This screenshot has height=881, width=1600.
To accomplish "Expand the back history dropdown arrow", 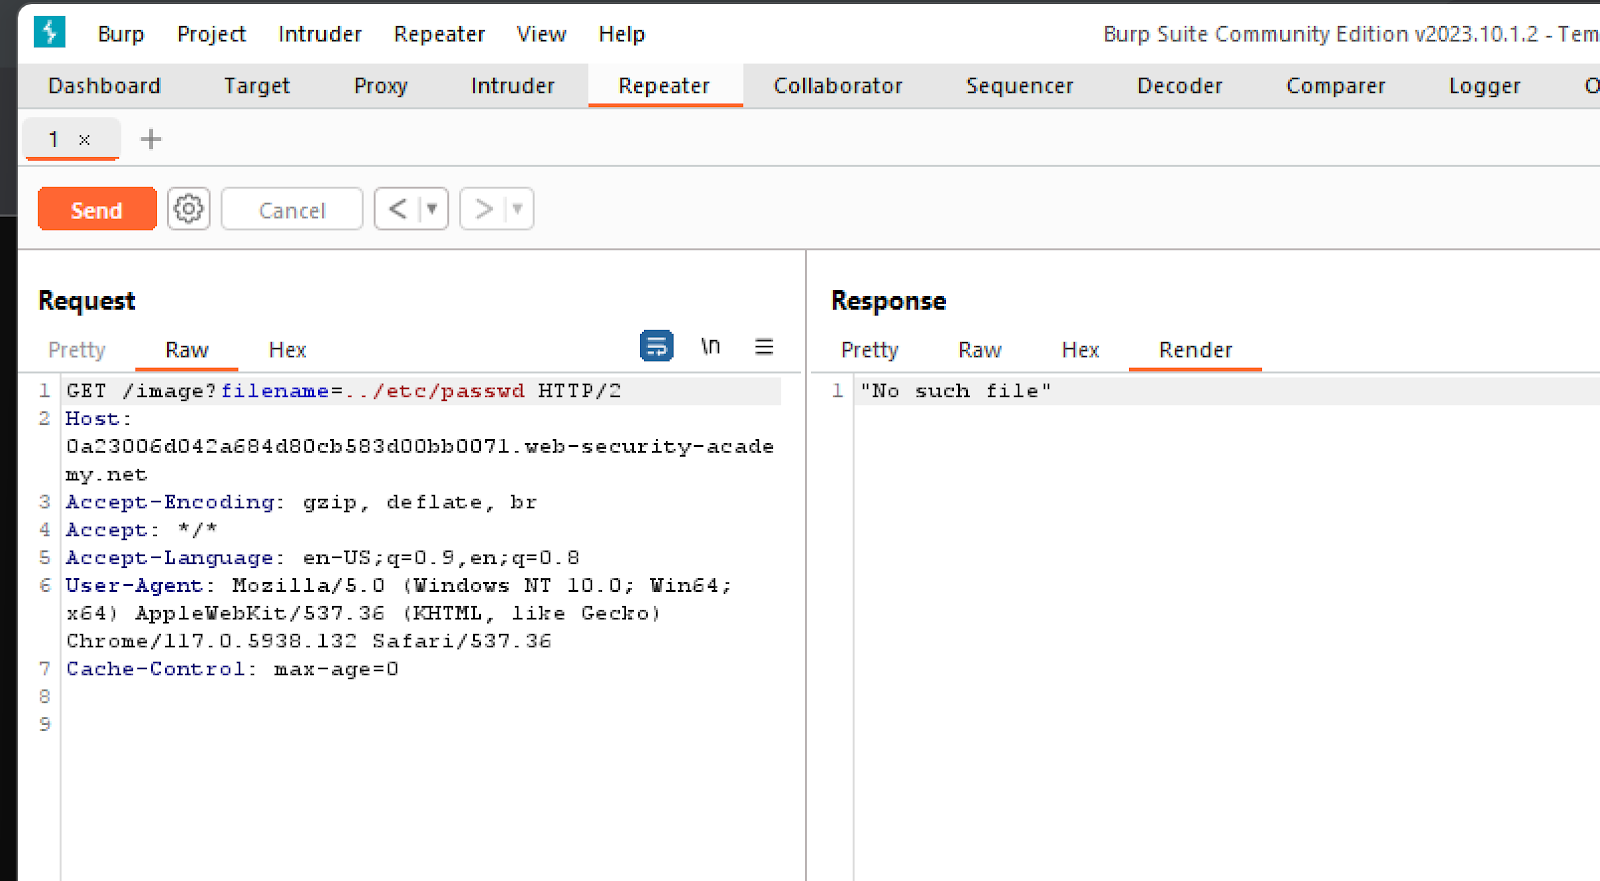I will 432,209.
